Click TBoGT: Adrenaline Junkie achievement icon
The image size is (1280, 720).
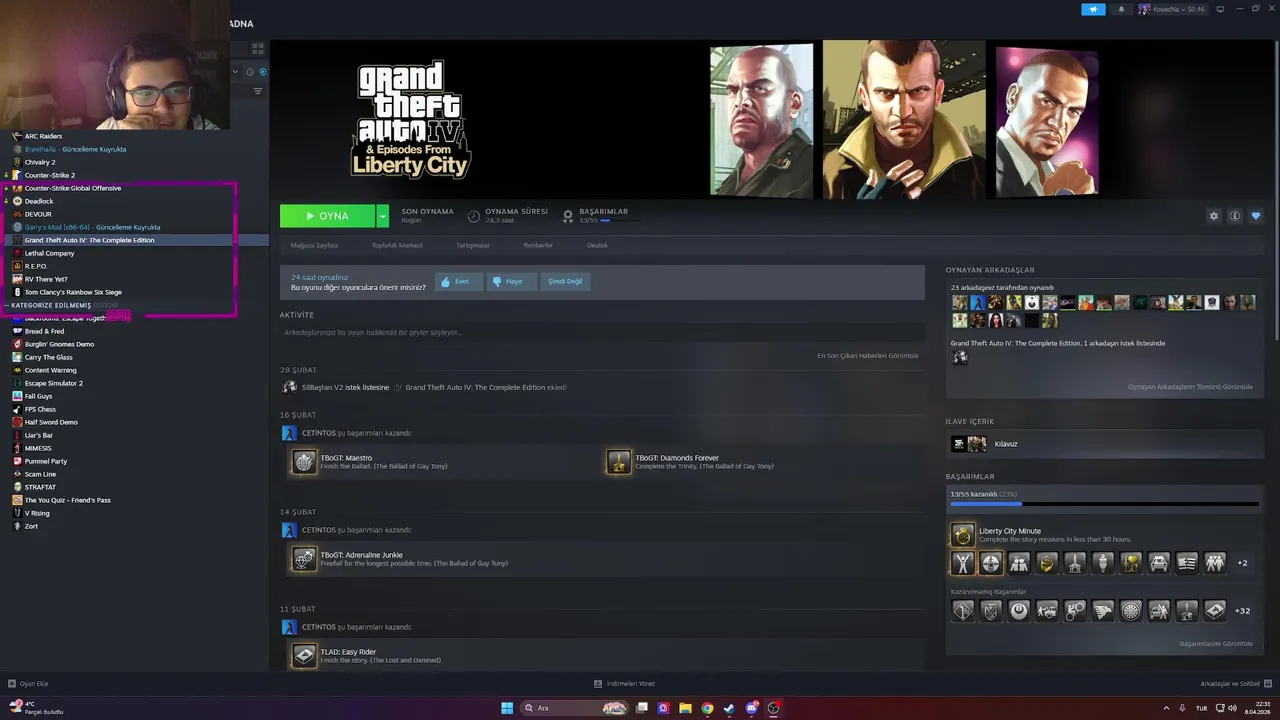pos(304,558)
